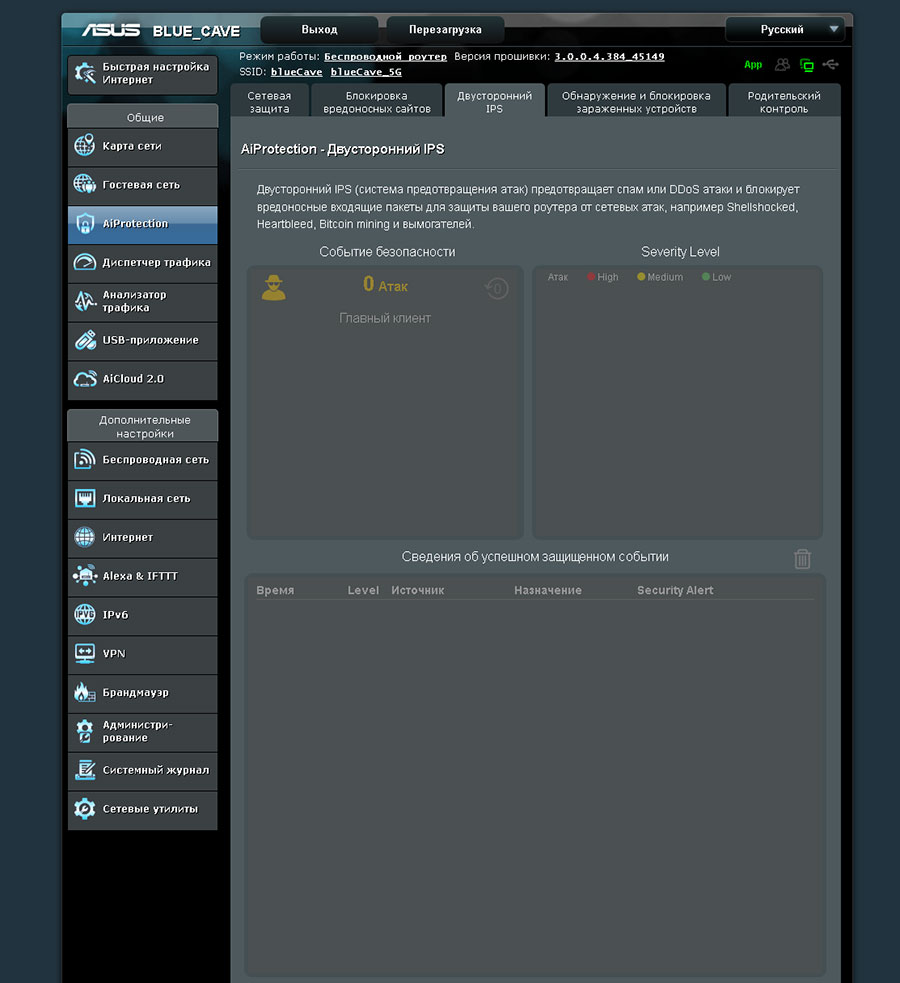Open Системный журнал page
Screen dimensions: 900x983
click(x=142, y=770)
